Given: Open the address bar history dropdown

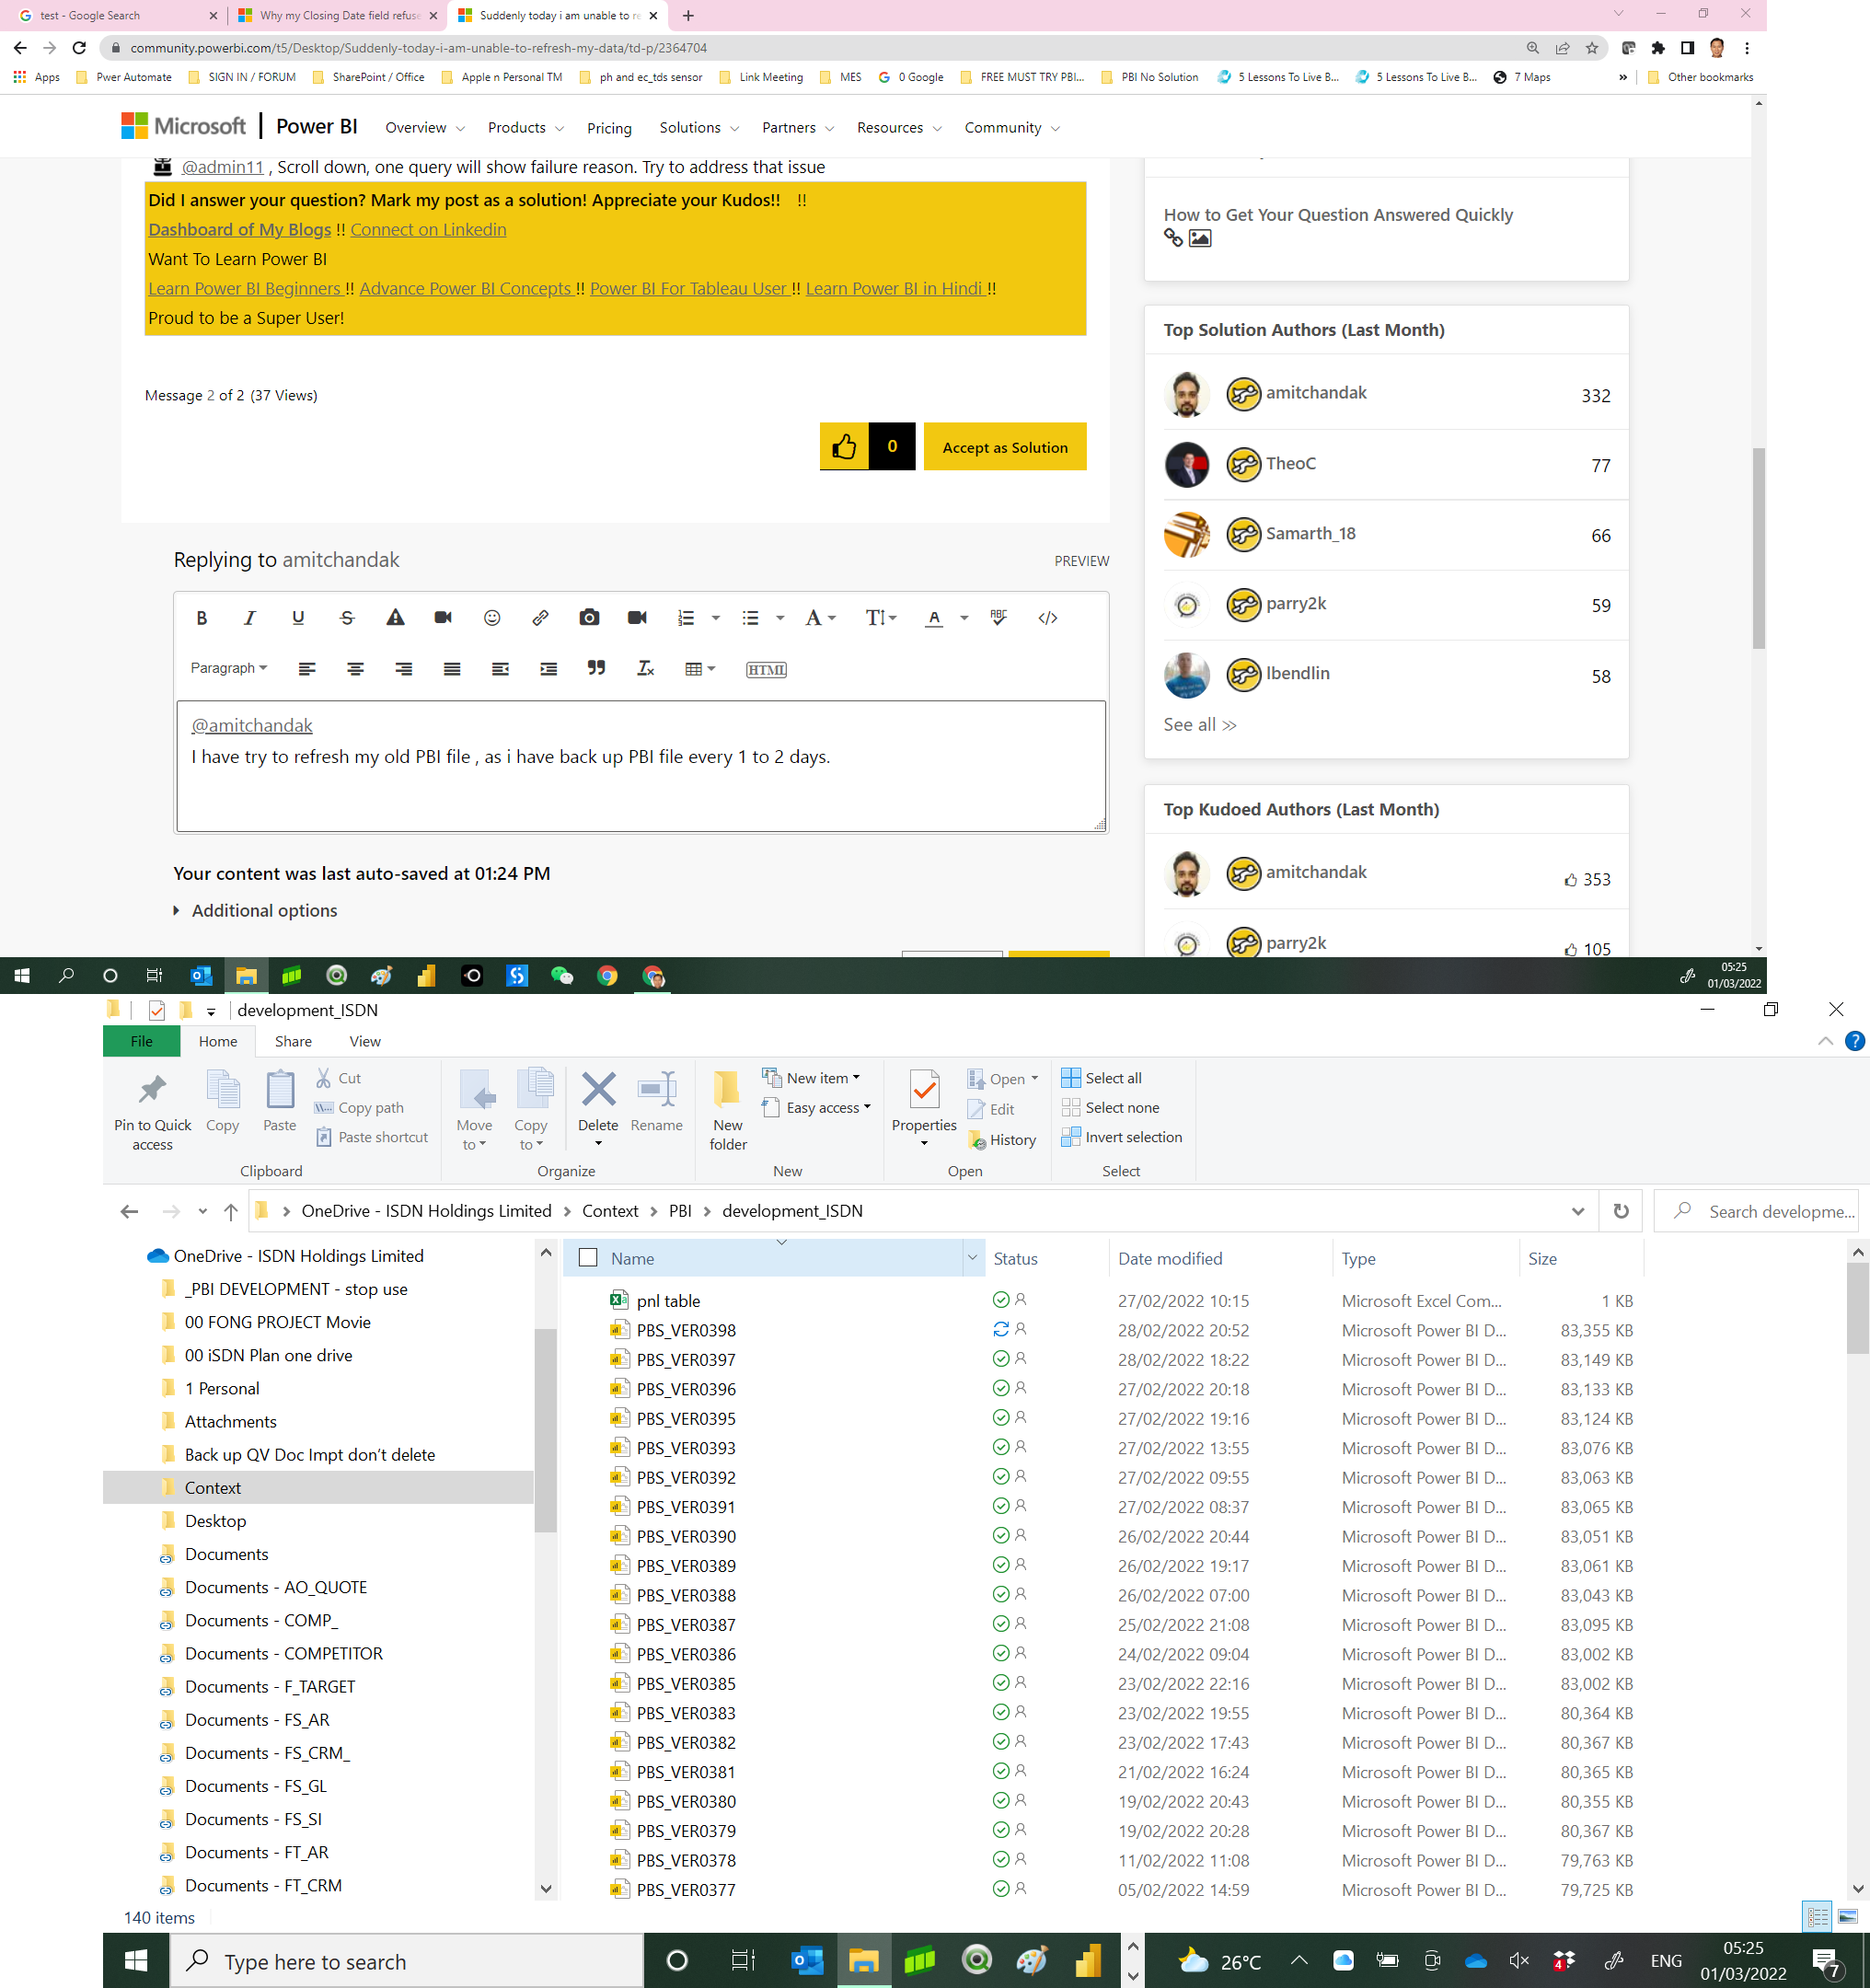Looking at the screenshot, I should pyautogui.click(x=1578, y=1211).
